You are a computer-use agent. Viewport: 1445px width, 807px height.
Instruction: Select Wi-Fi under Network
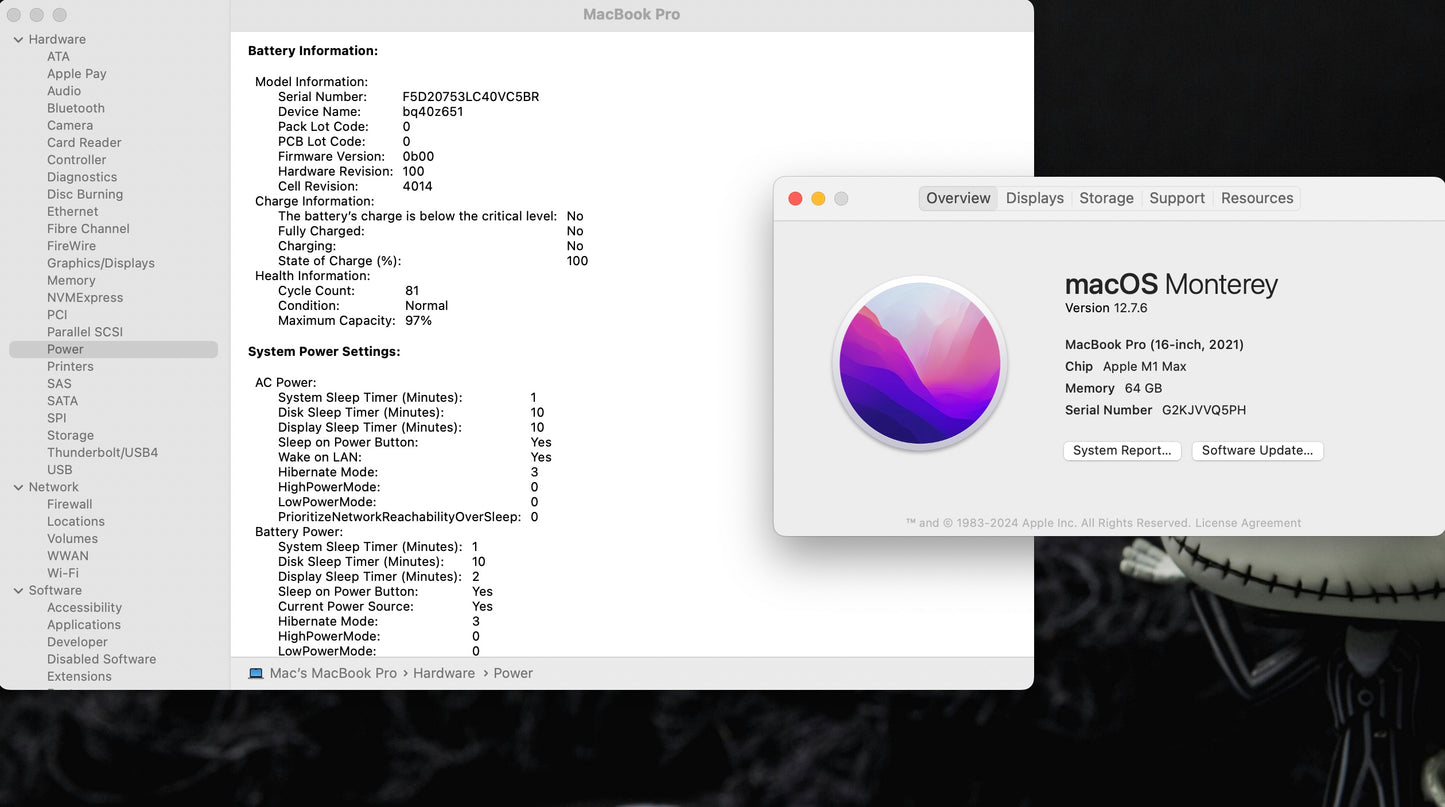point(63,574)
